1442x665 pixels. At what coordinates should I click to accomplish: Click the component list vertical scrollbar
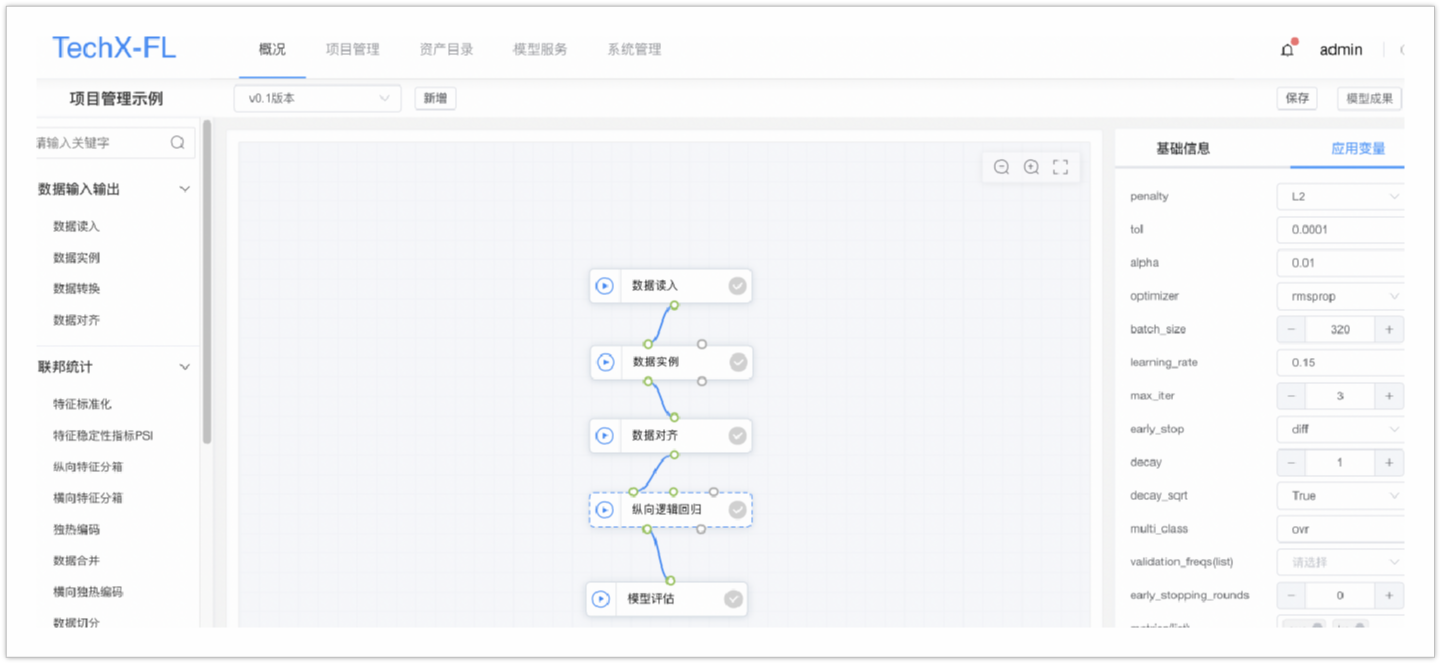point(207,282)
